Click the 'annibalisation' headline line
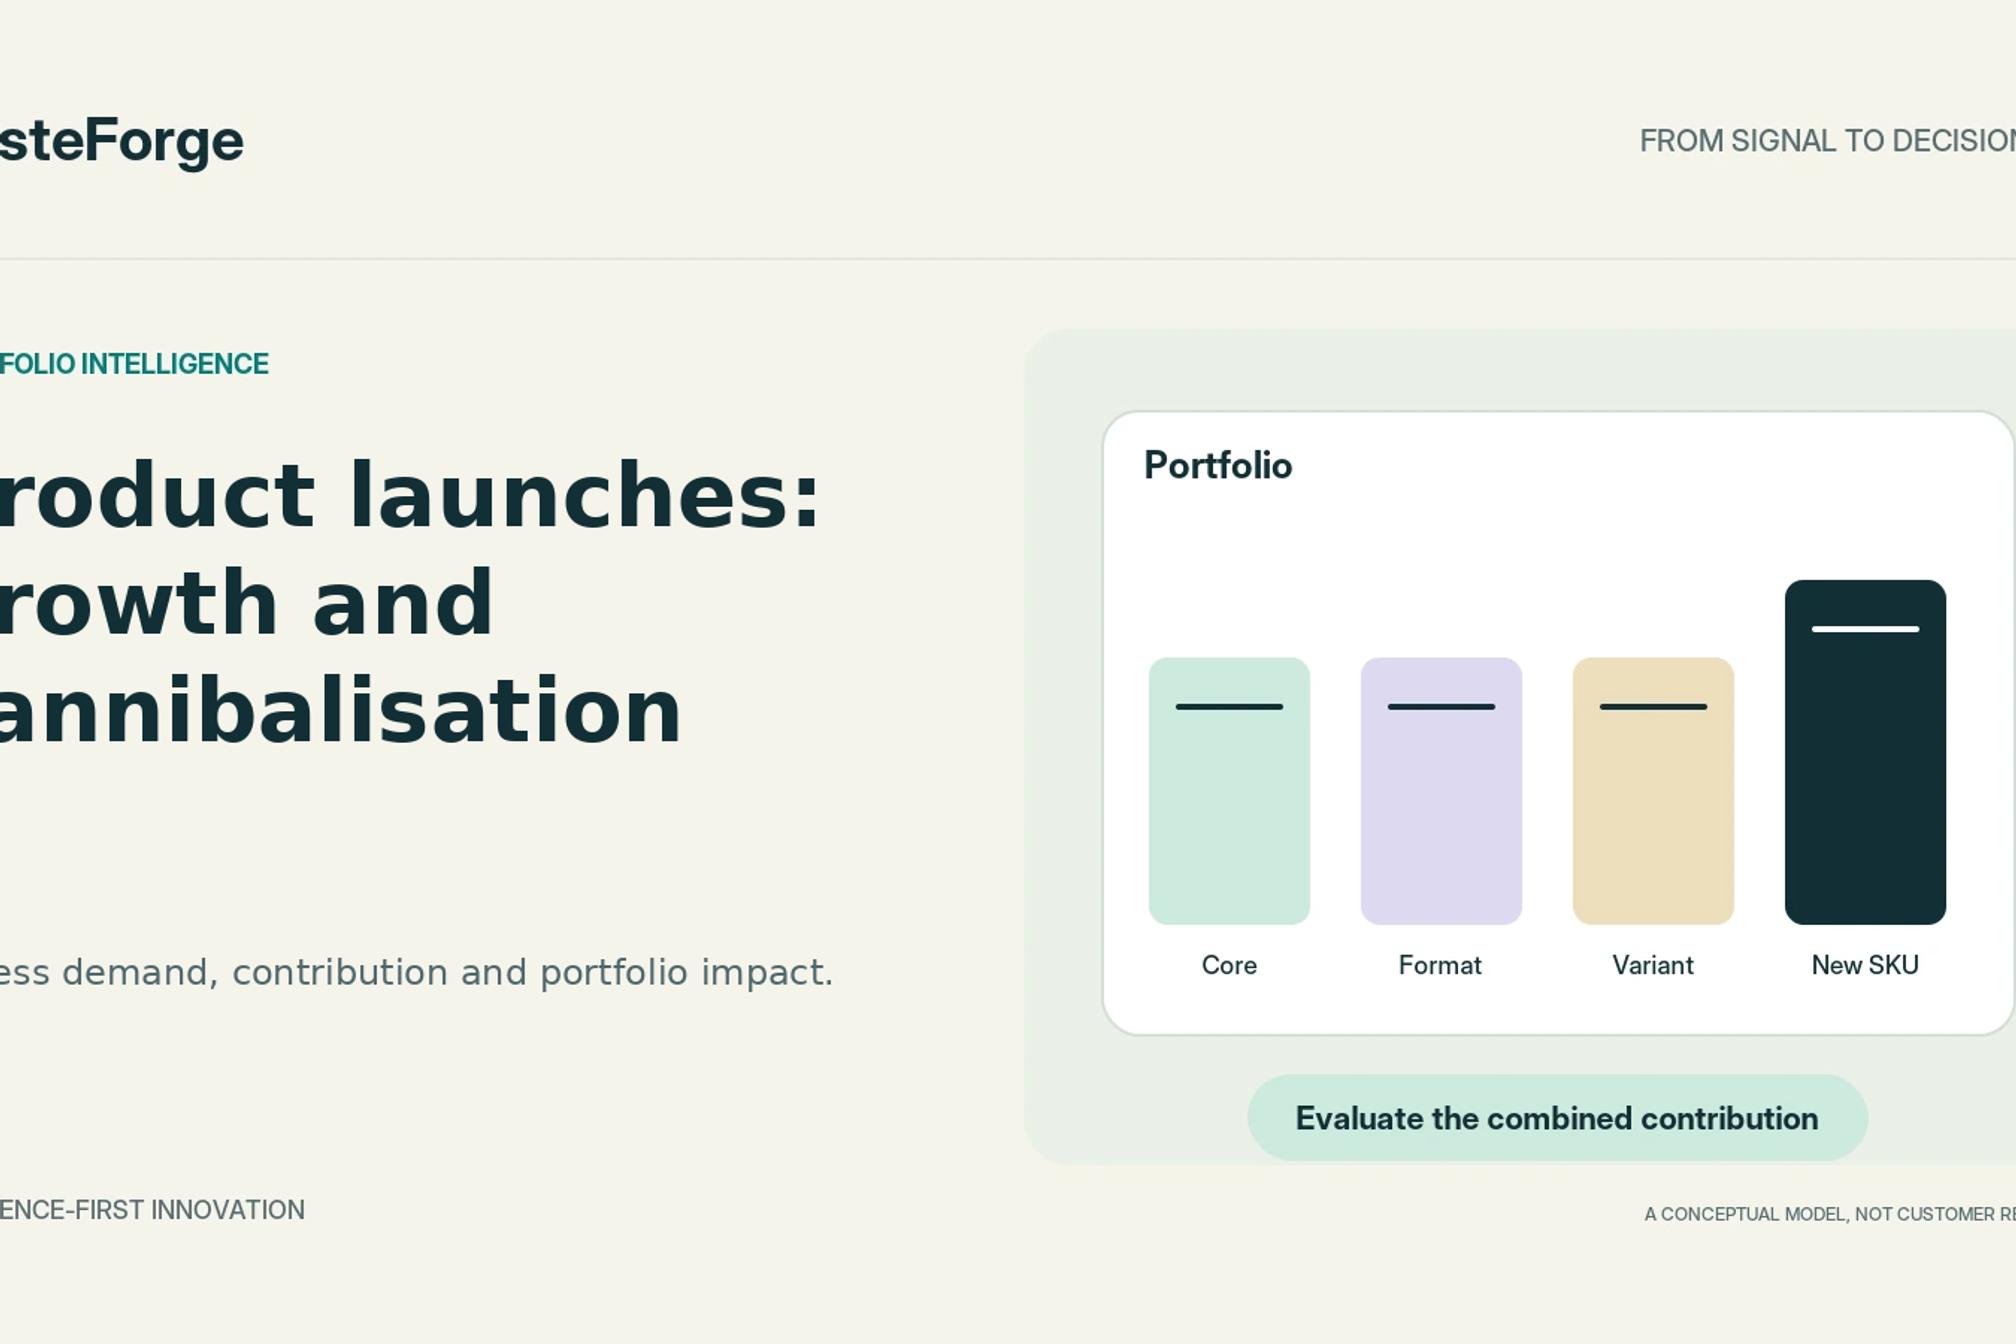This screenshot has width=2016, height=1344. click(x=341, y=711)
